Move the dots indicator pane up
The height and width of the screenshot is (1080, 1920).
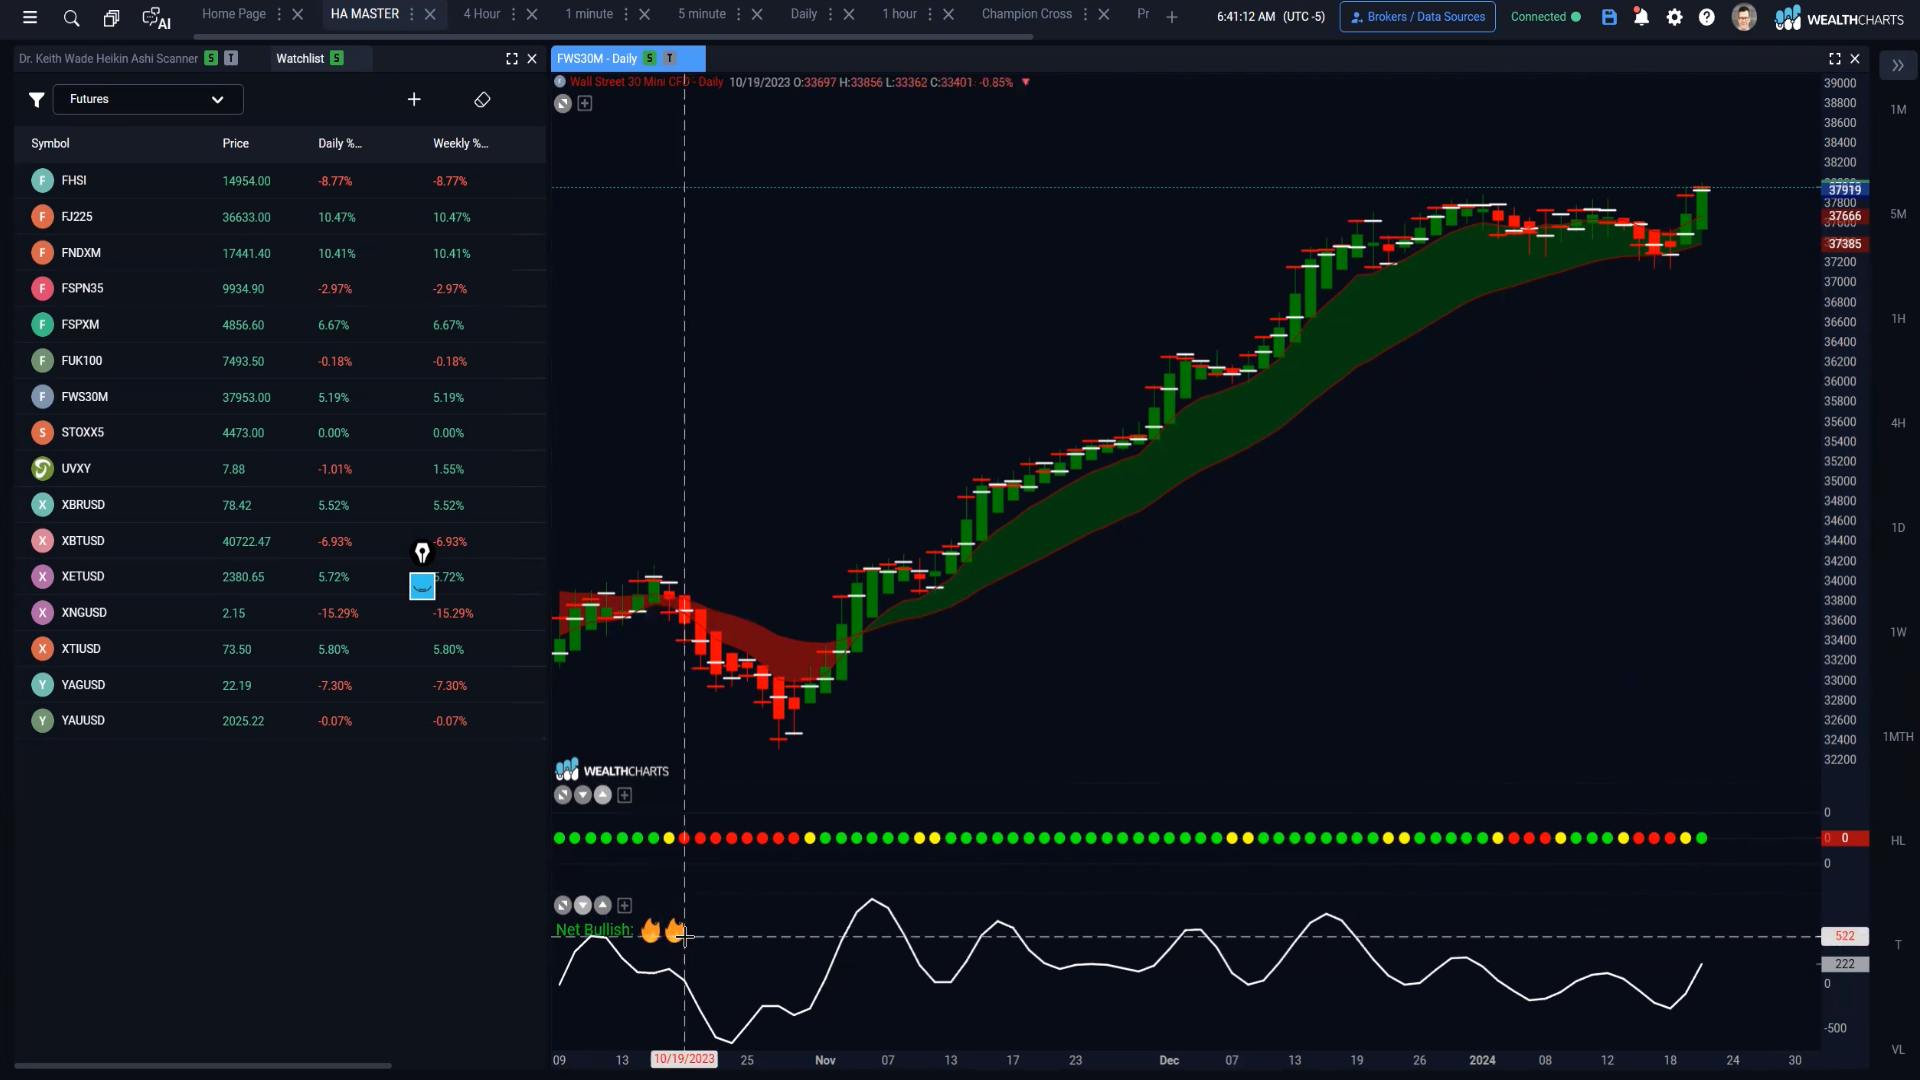tap(603, 795)
